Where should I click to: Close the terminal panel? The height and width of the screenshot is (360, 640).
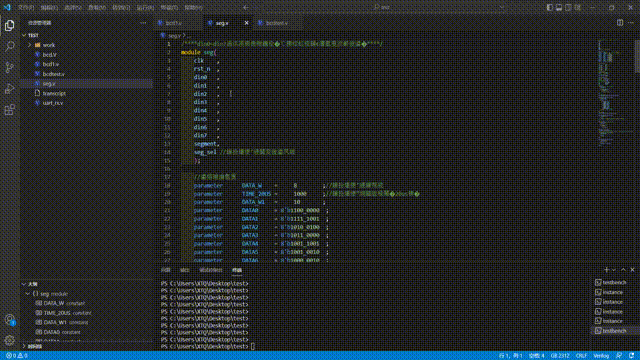tap(632, 270)
